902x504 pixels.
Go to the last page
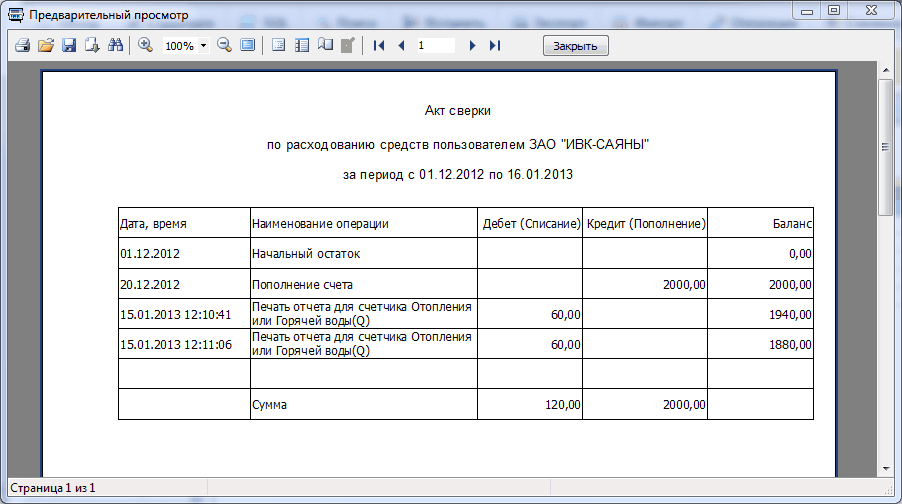495,45
